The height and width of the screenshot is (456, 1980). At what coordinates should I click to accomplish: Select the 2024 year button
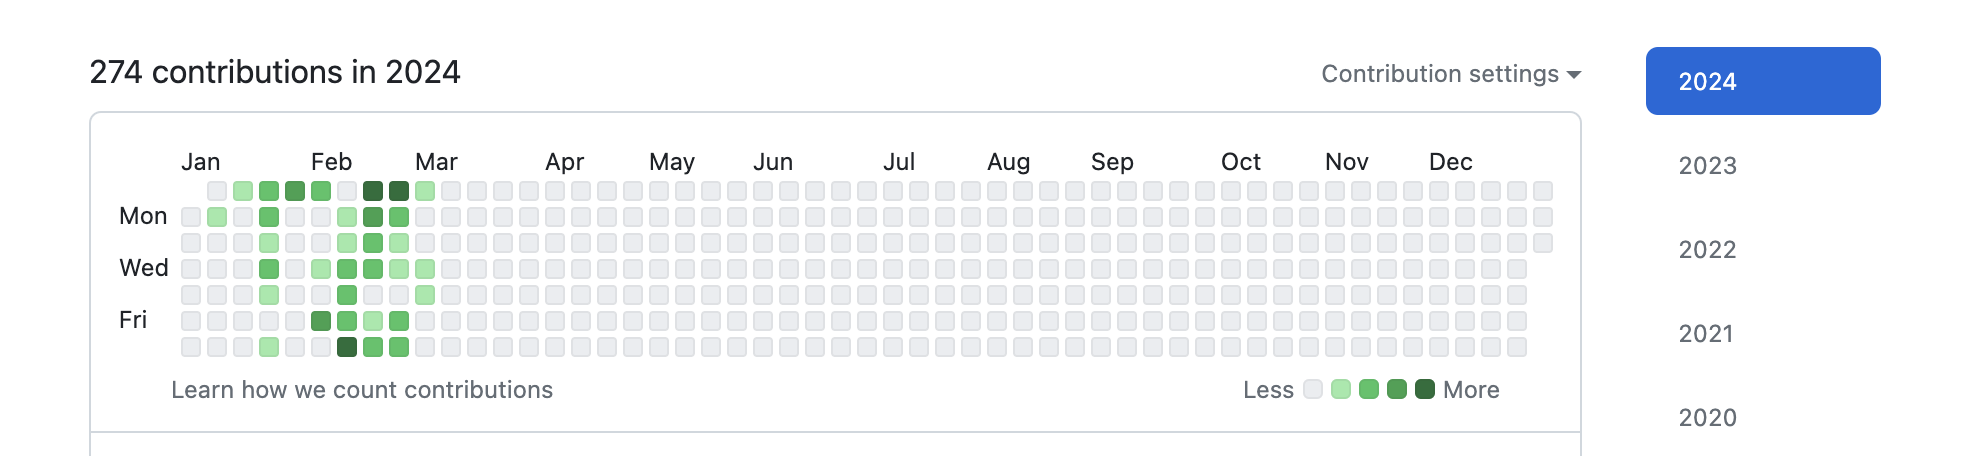click(1763, 81)
